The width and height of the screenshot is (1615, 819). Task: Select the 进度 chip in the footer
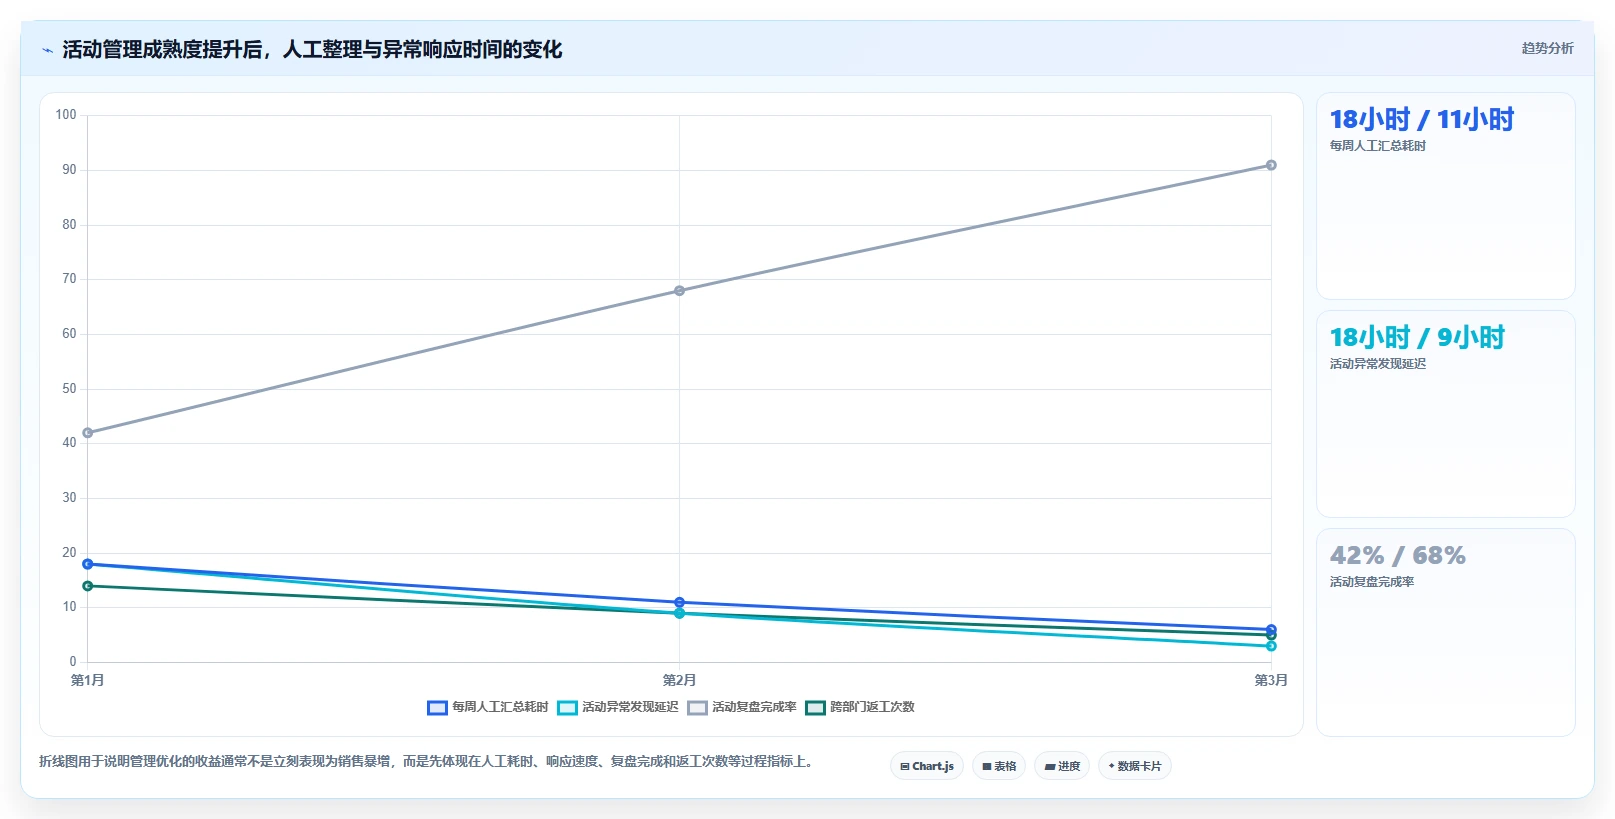1062,766
